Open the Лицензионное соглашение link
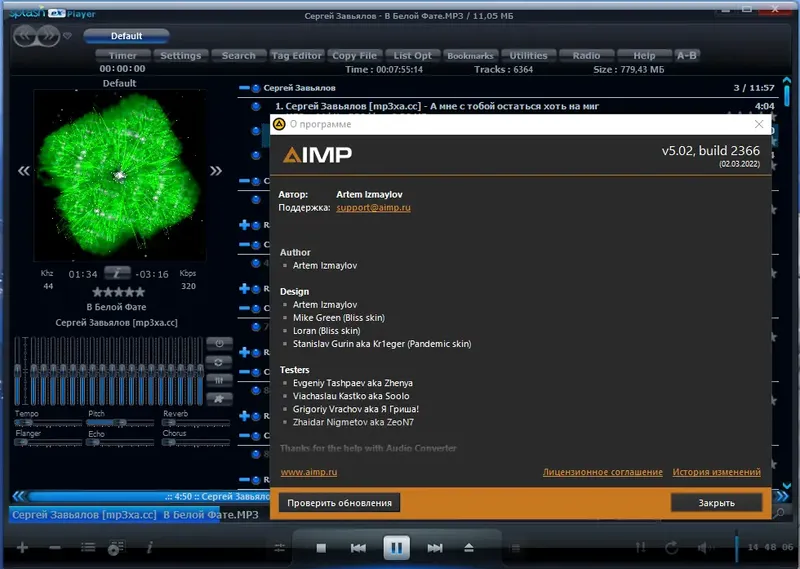The image size is (800, 569). pyautogui.click(x=603, y=472)
